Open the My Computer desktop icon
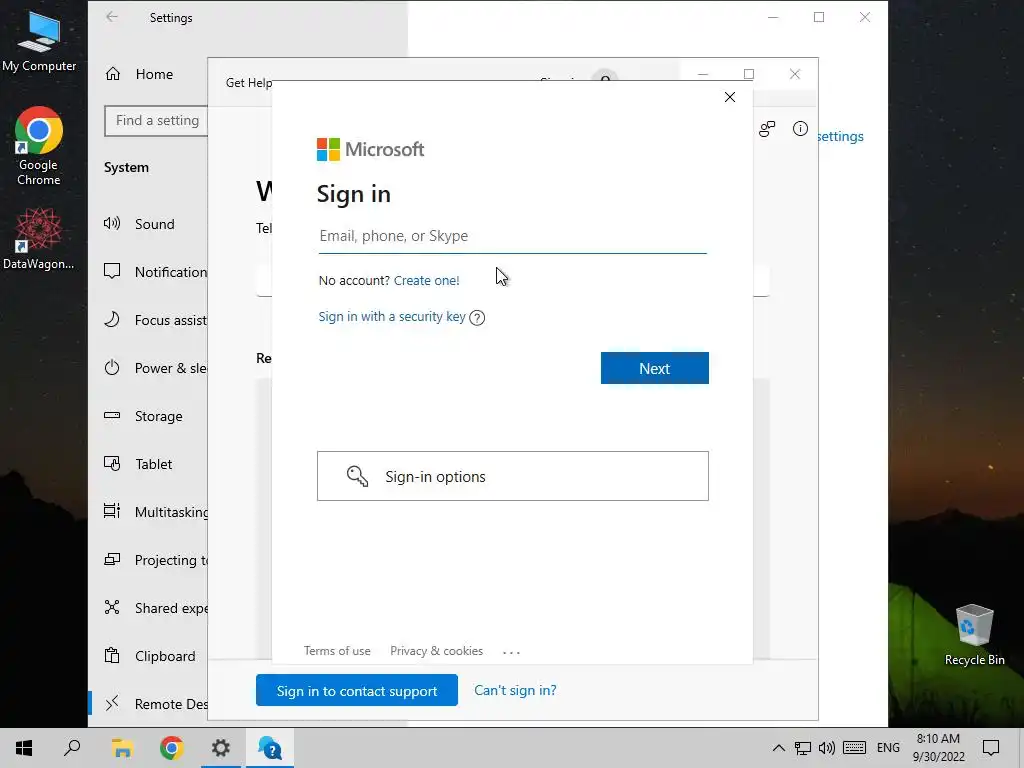Screen dimensions: 1024x768 pos(39,40)
